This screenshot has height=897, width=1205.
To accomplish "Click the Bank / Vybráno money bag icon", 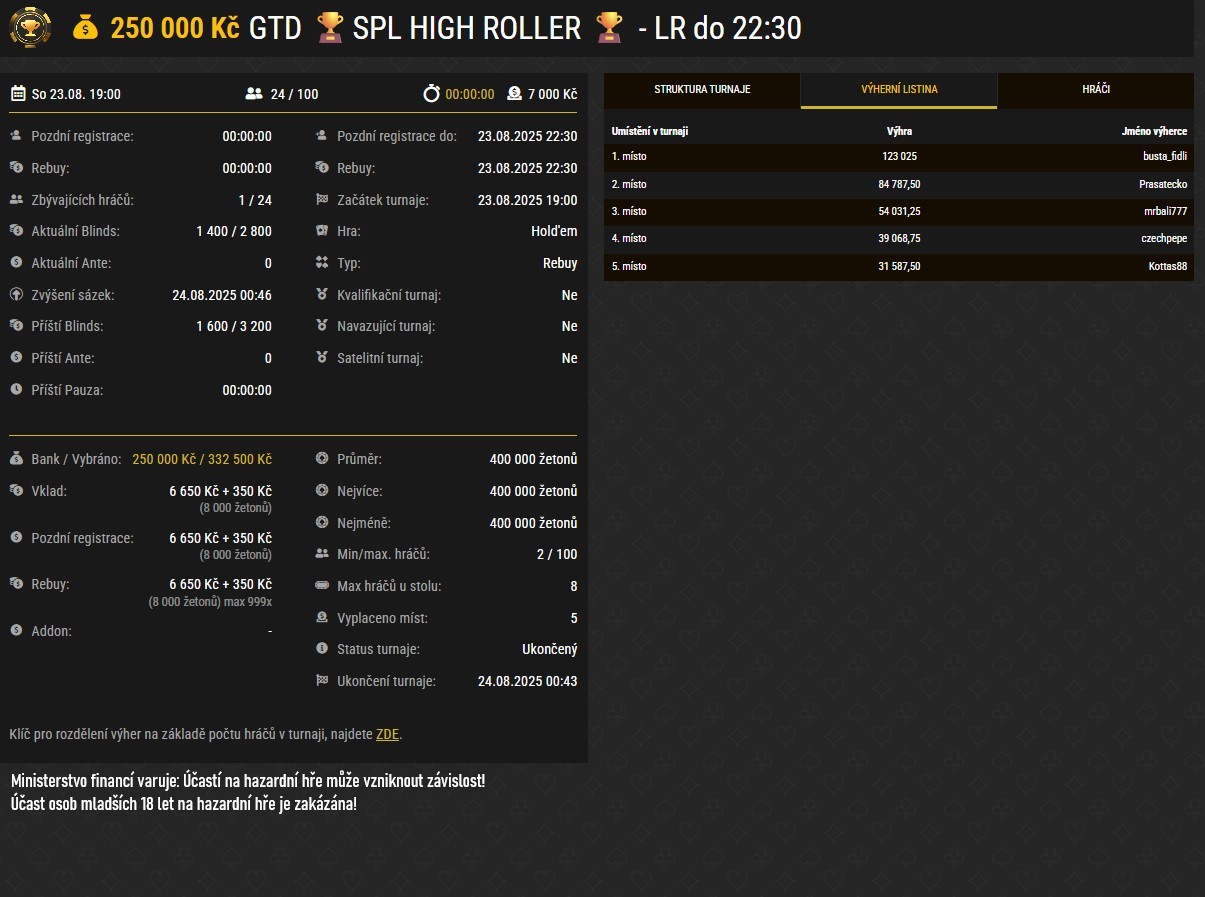I will pyautogui.click(x=16, y=459).
